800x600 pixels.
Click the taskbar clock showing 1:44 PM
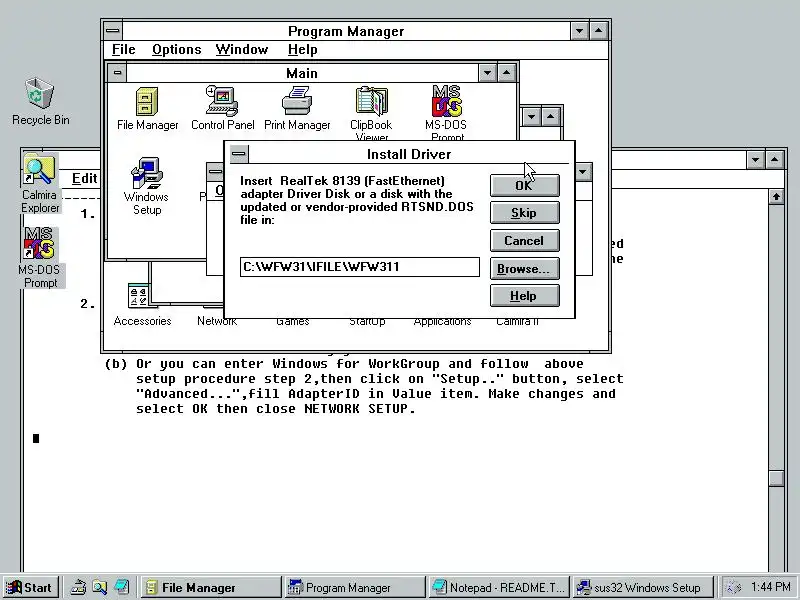(770, 587)
